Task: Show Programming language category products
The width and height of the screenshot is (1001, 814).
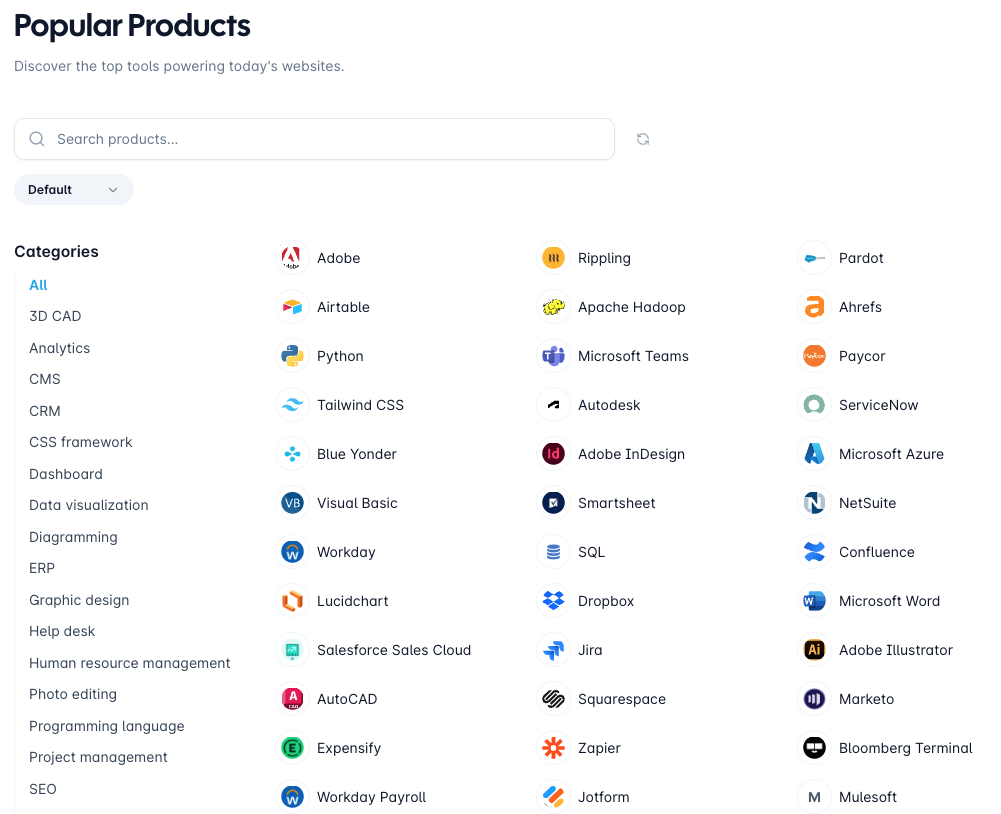Action: coord(107,726)
